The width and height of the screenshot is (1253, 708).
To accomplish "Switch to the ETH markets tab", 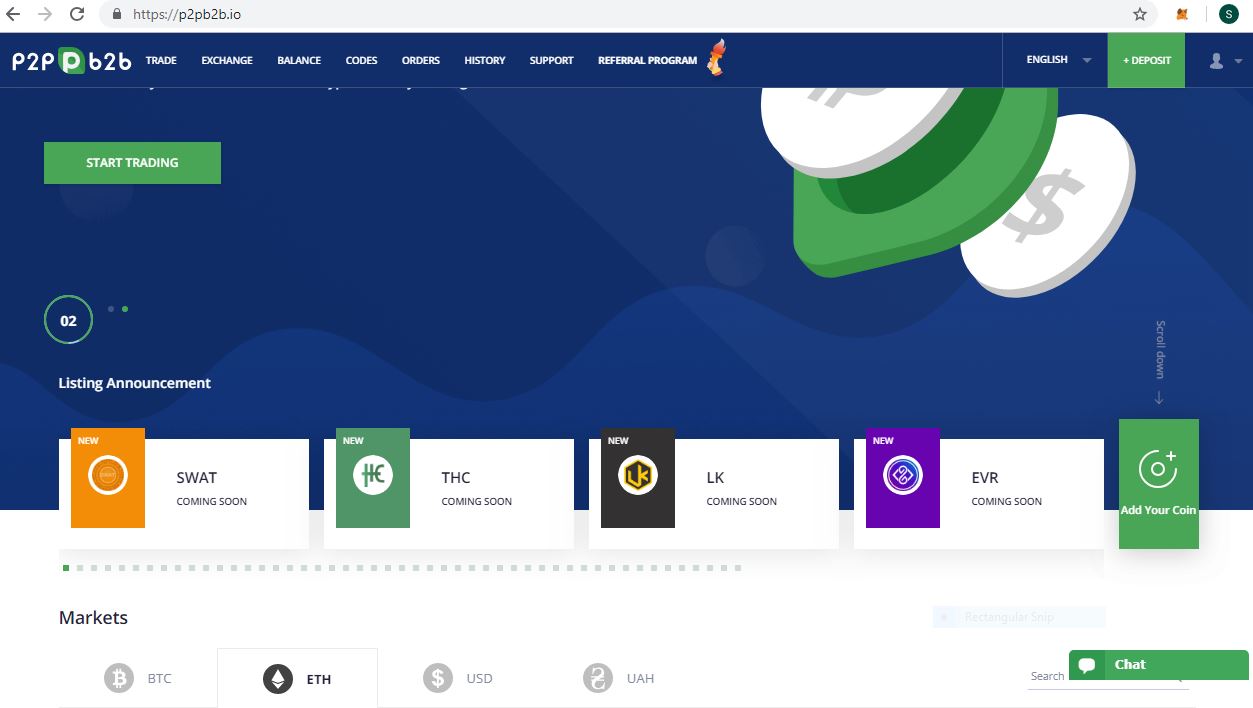I will pyautogui.click(x=297, y=679).
